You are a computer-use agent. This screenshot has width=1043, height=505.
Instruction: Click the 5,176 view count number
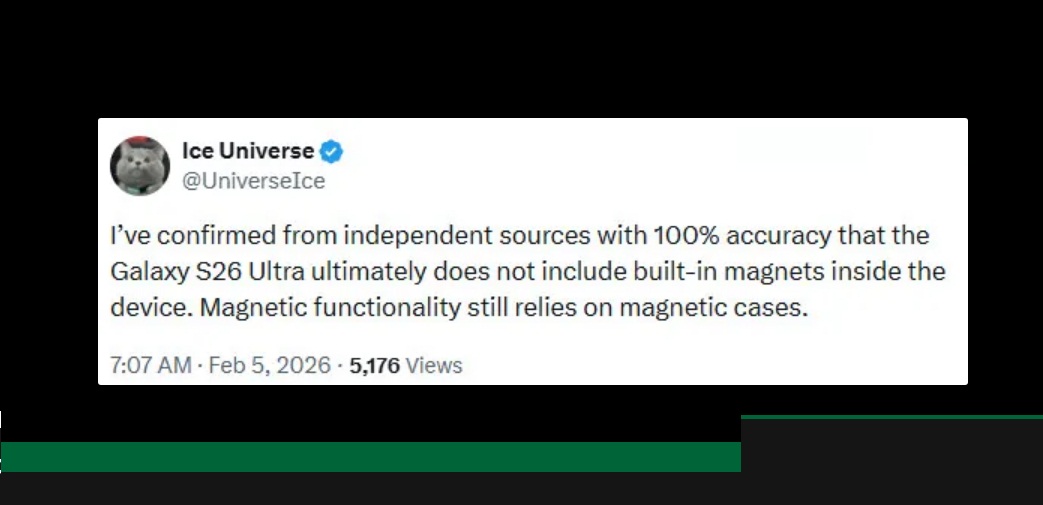coord(375,365)
